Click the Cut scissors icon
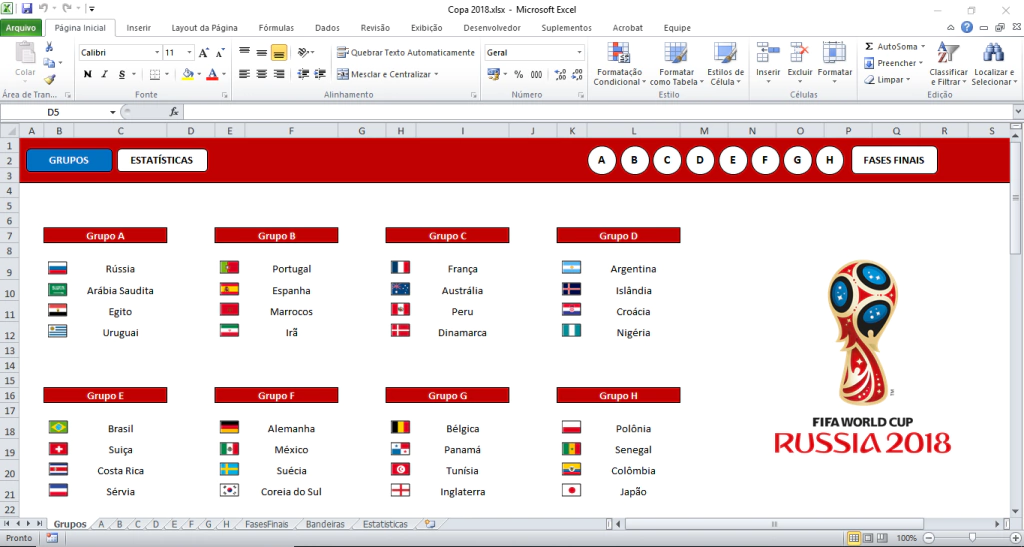Screen dimensions: 1024x547 [x=49, y=47]
